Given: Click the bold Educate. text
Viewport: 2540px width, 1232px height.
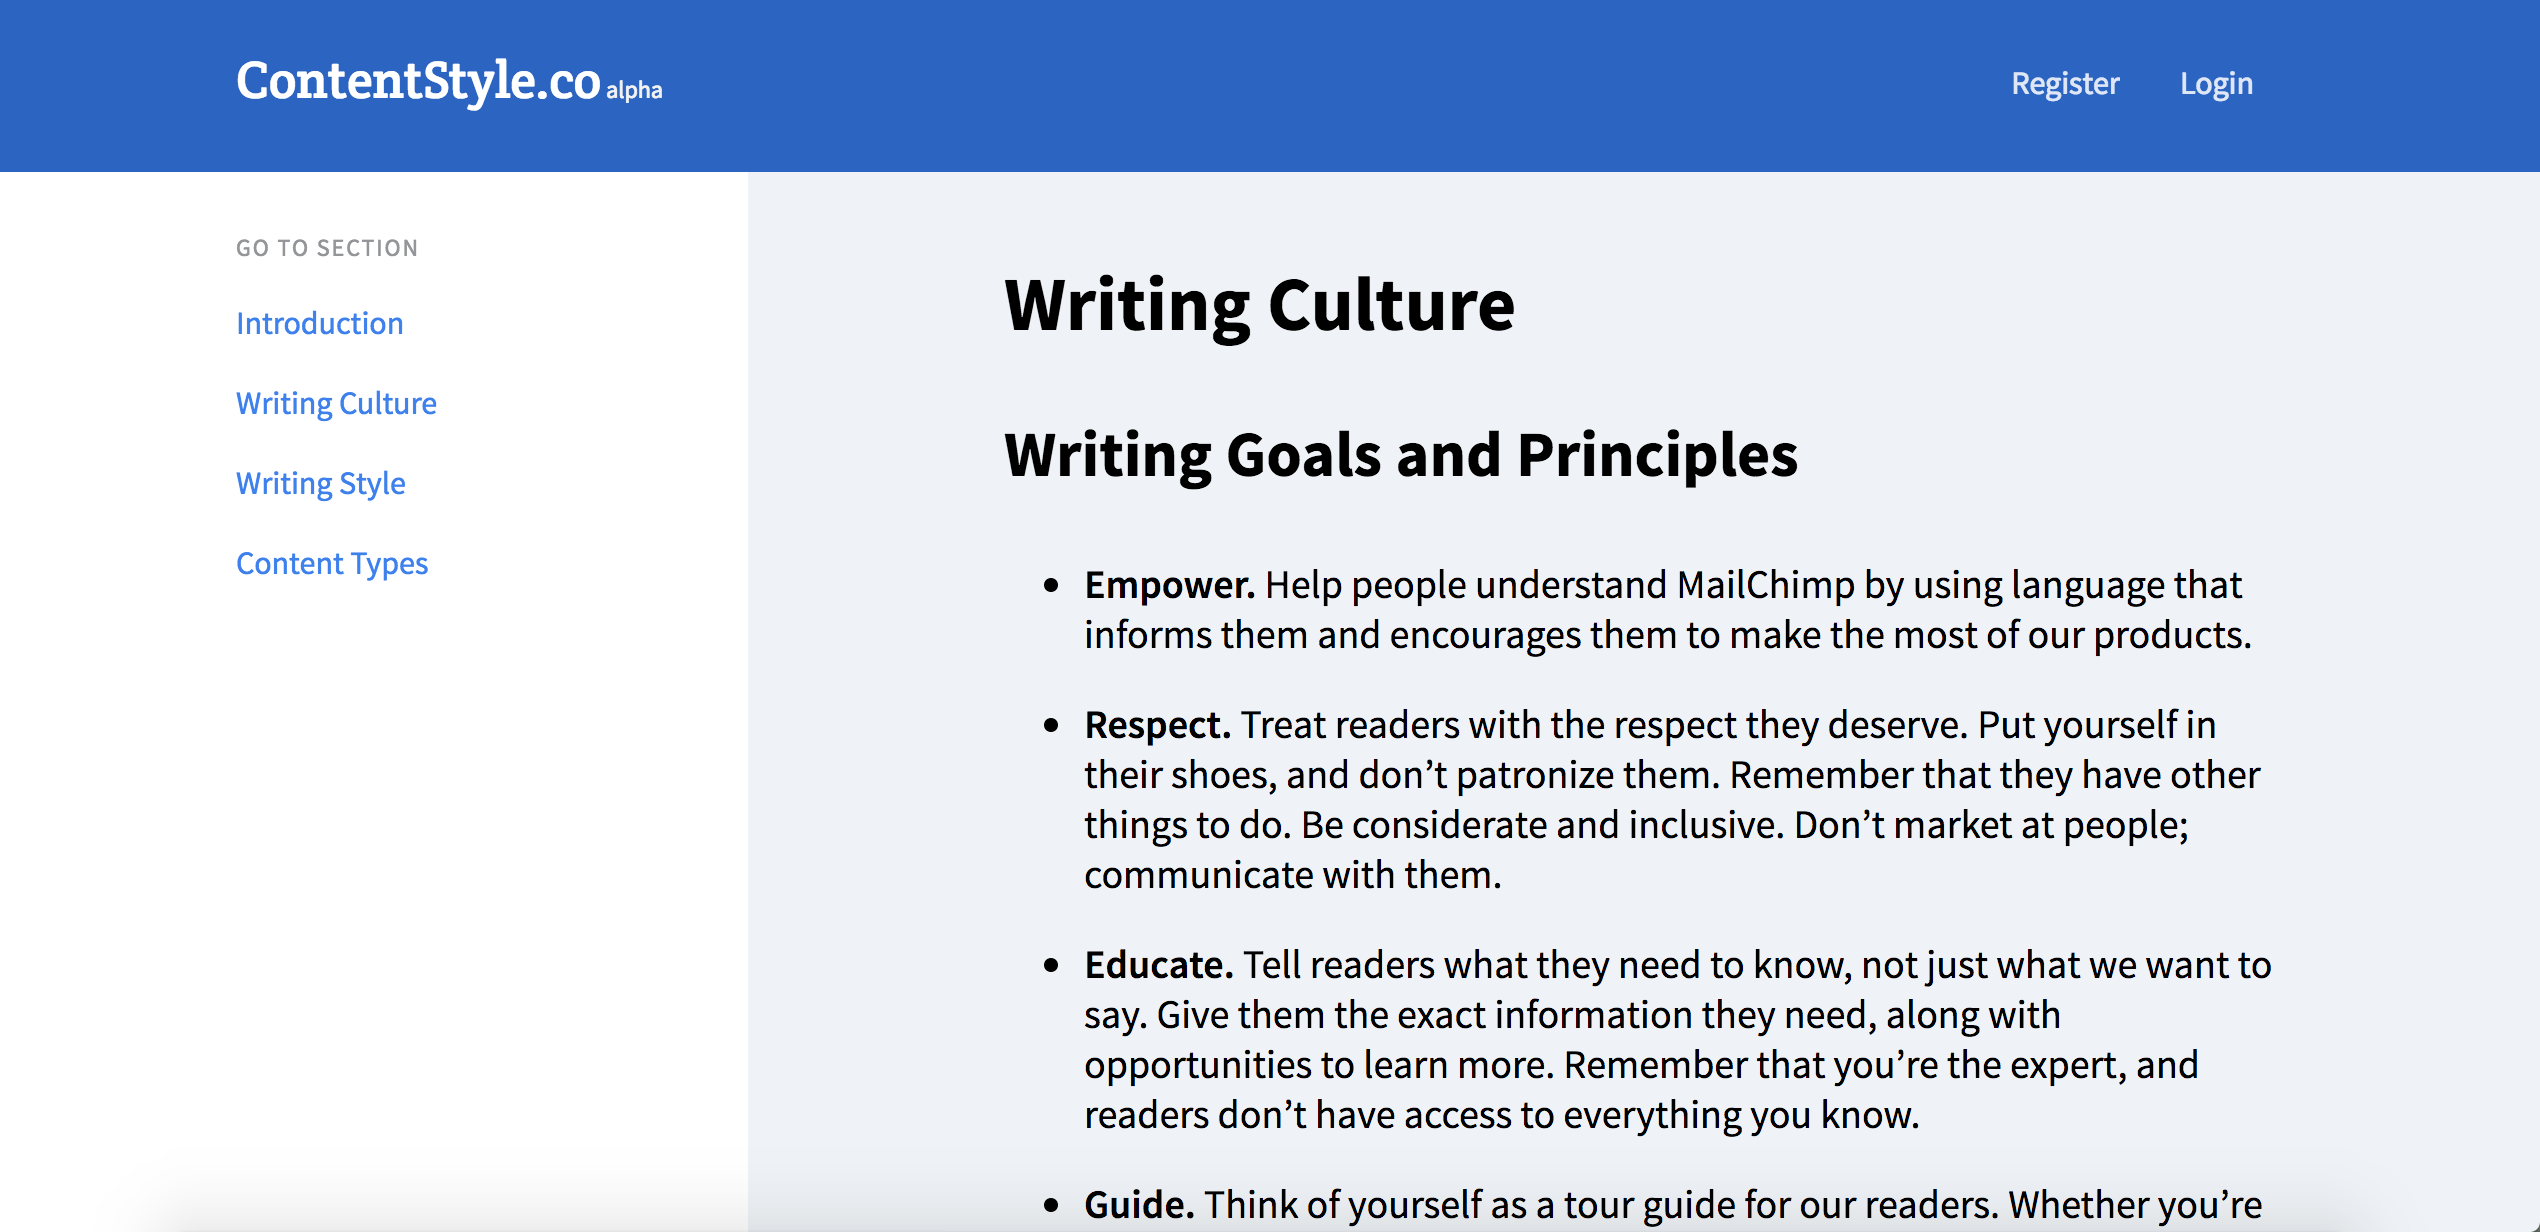Looking at the screenshot, I should click(x=1158, y=965).
